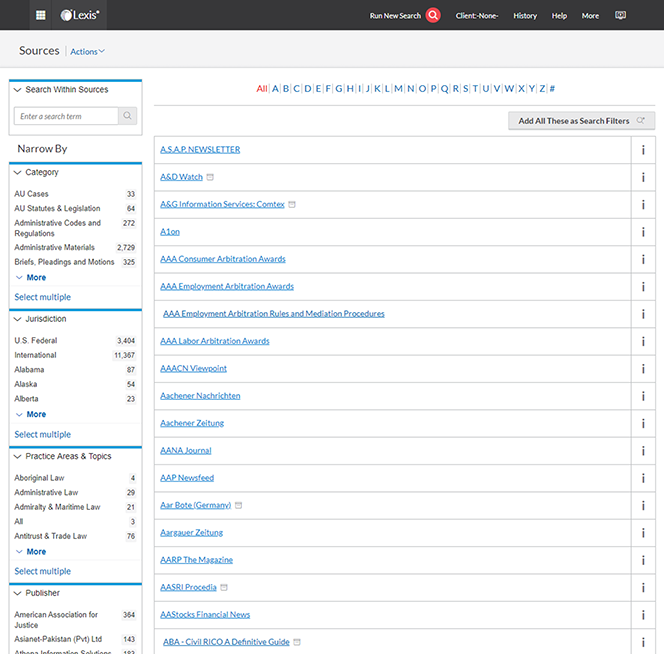Open the Help menu
Viewport: 664px width, 654px height.
pyautogui.click(x=559, y=16)
